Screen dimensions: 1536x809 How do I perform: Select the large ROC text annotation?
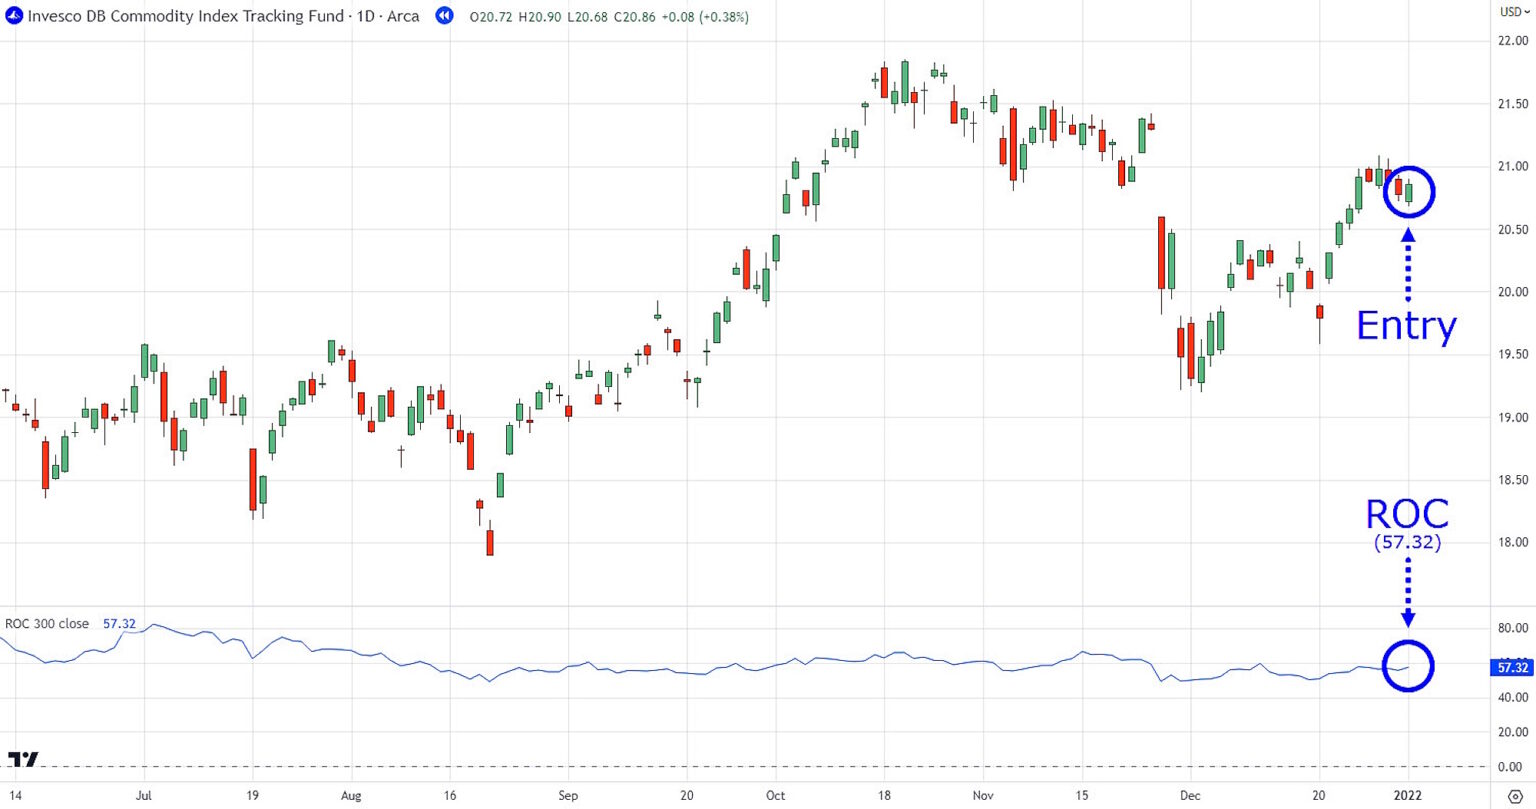(x=1407, y=514)
